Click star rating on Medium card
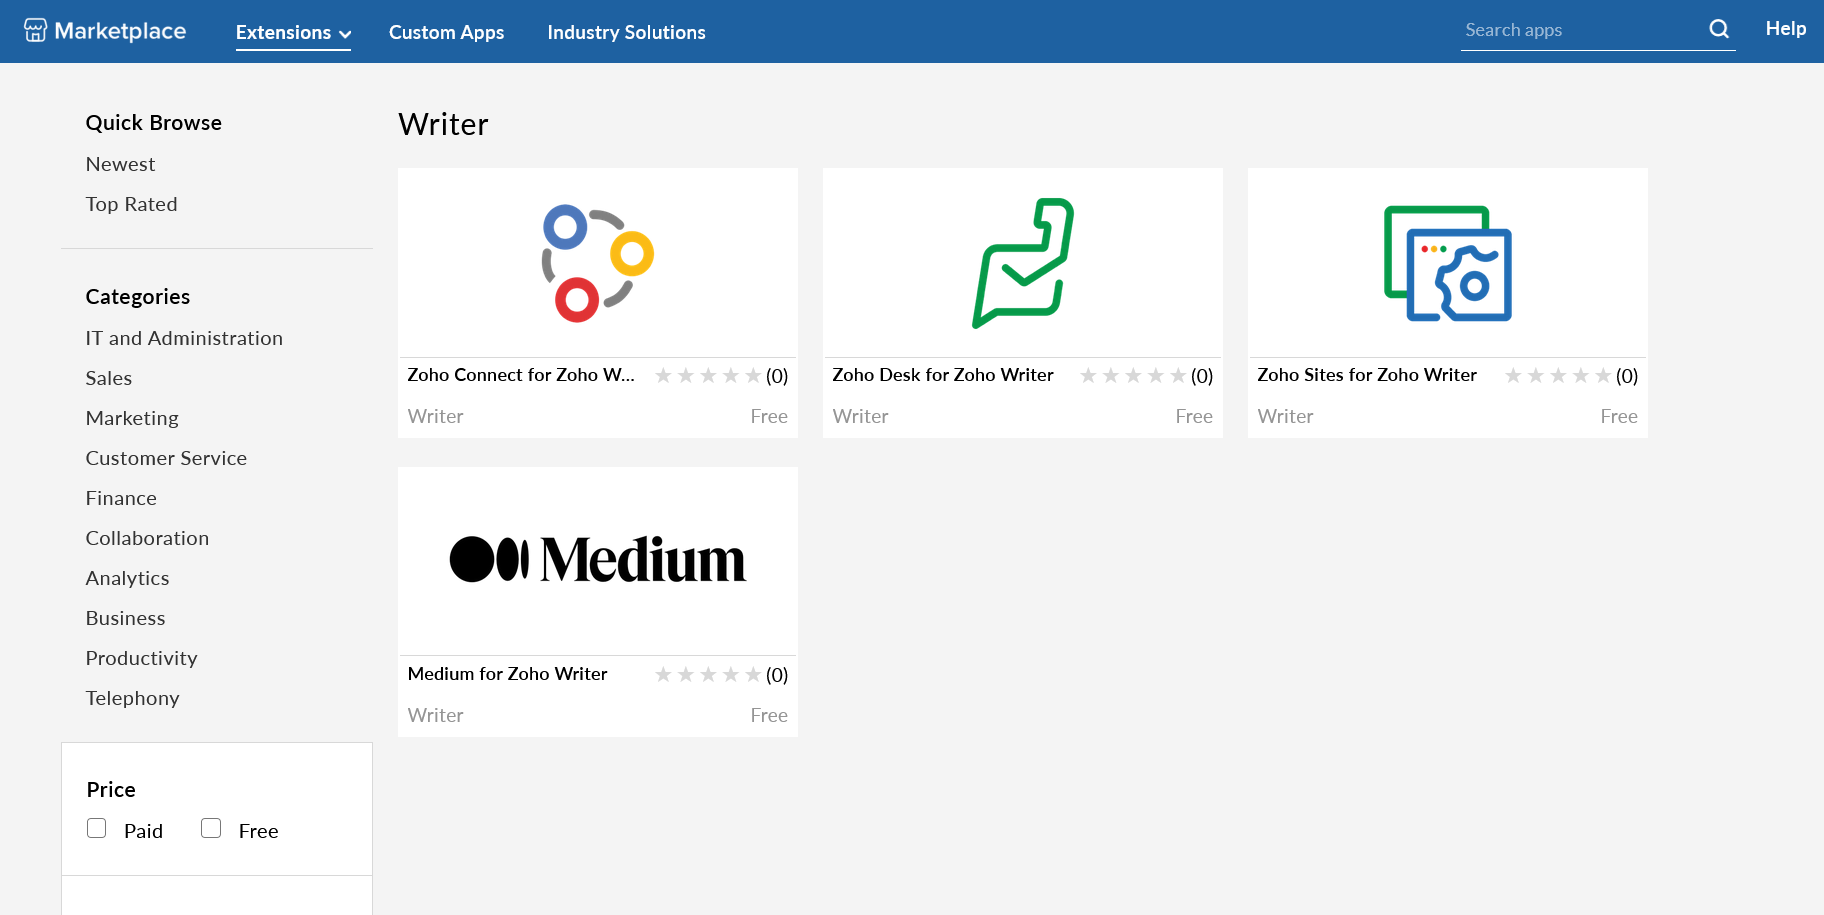 (708, 675)
